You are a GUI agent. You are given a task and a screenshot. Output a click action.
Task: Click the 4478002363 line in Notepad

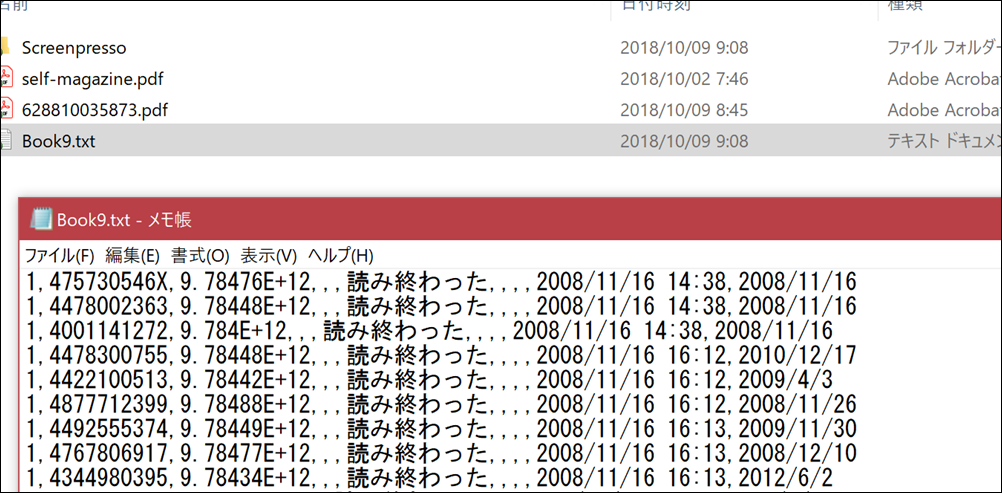(x=441, y=305)
